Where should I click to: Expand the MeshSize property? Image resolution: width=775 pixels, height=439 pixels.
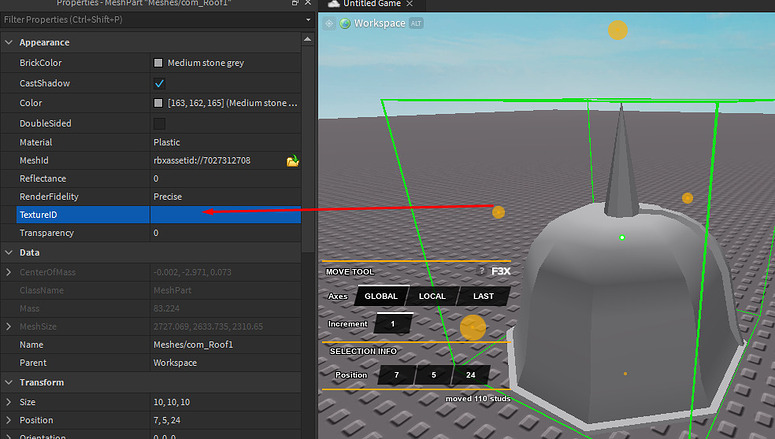8,326
